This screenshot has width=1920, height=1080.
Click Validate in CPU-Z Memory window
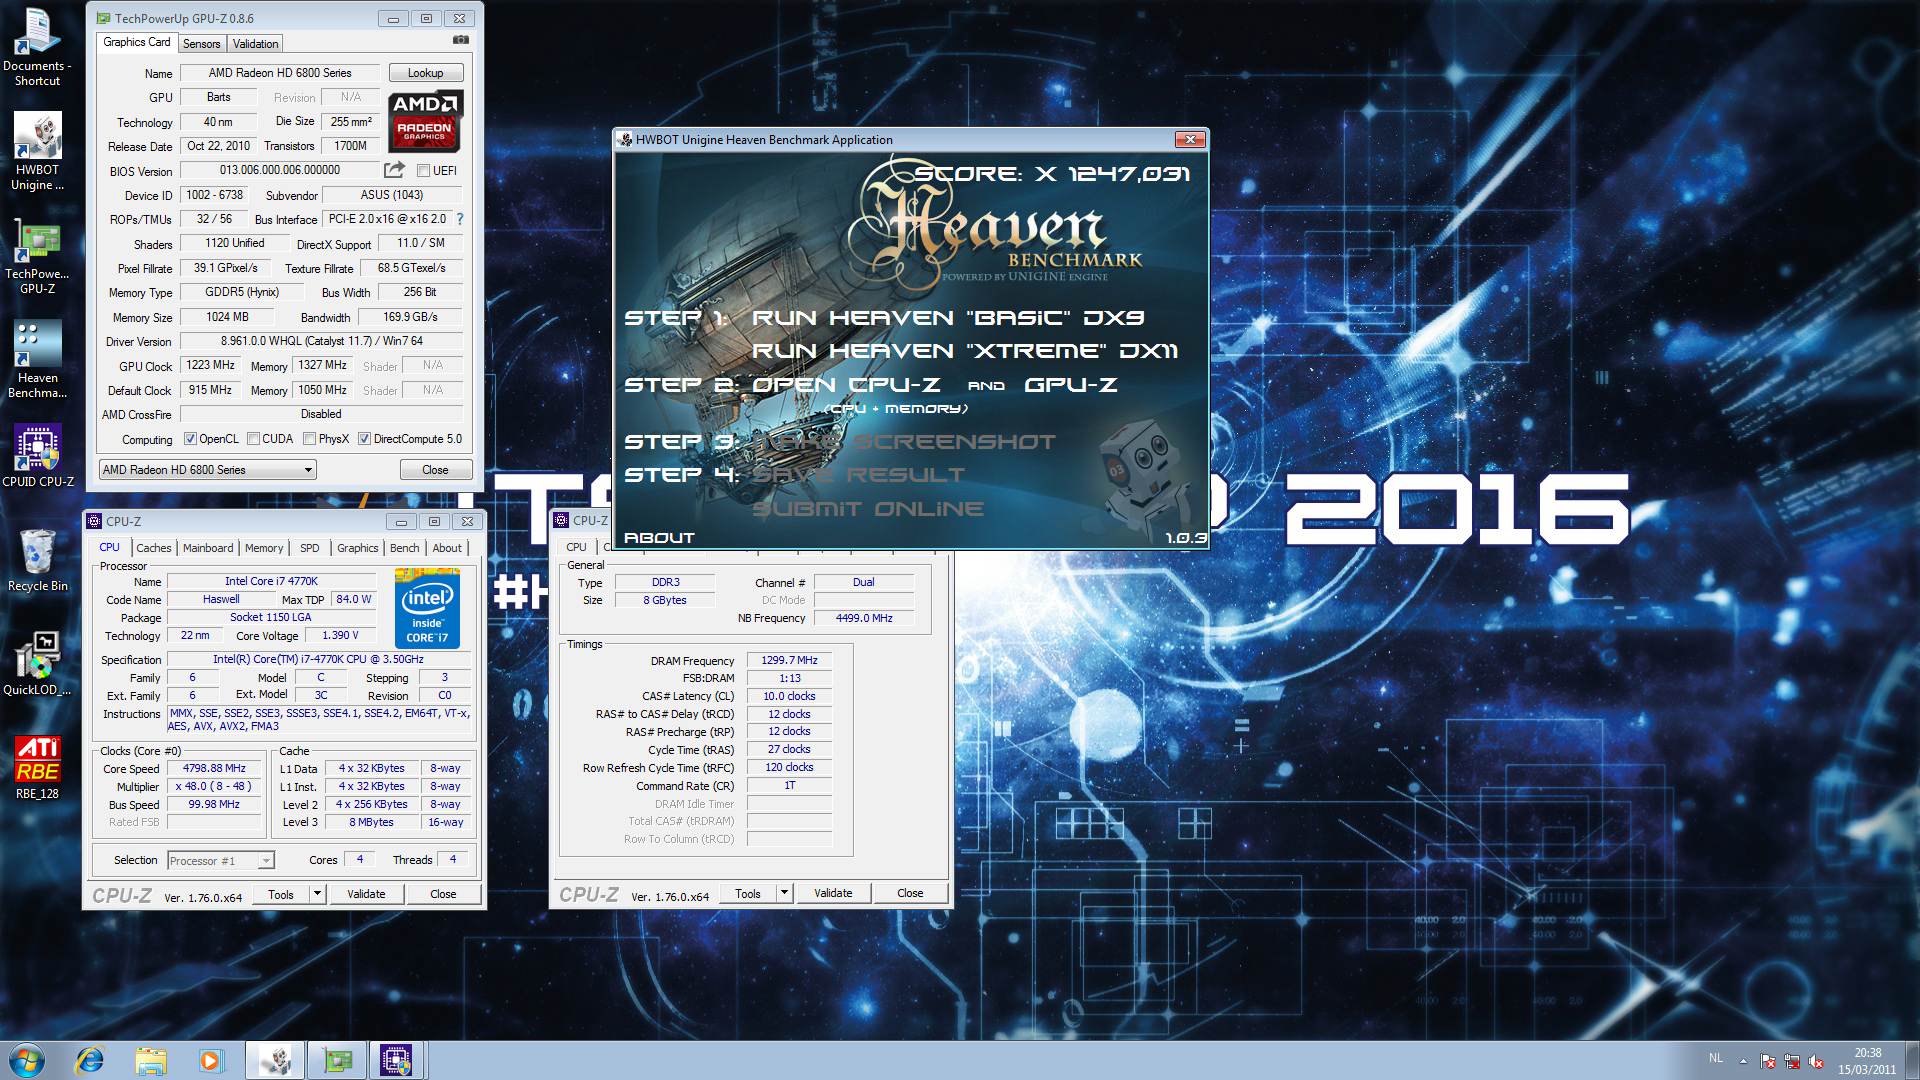pos(833,893)
